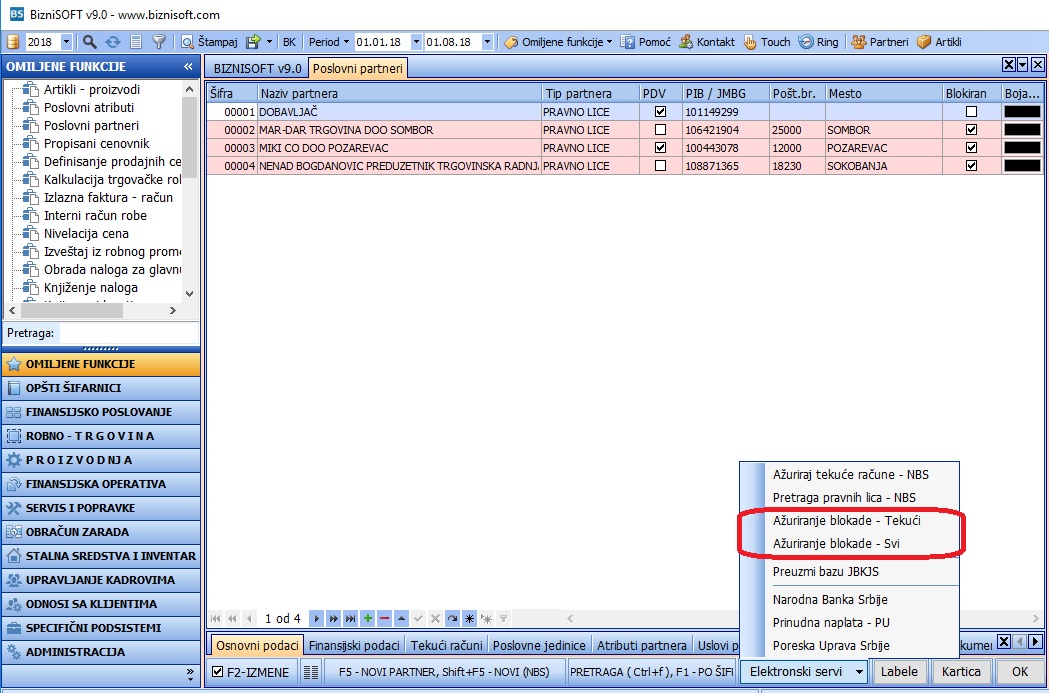Toggle Blokiran checkbox for DOBAVLJAČ row

tap(971, 112)
